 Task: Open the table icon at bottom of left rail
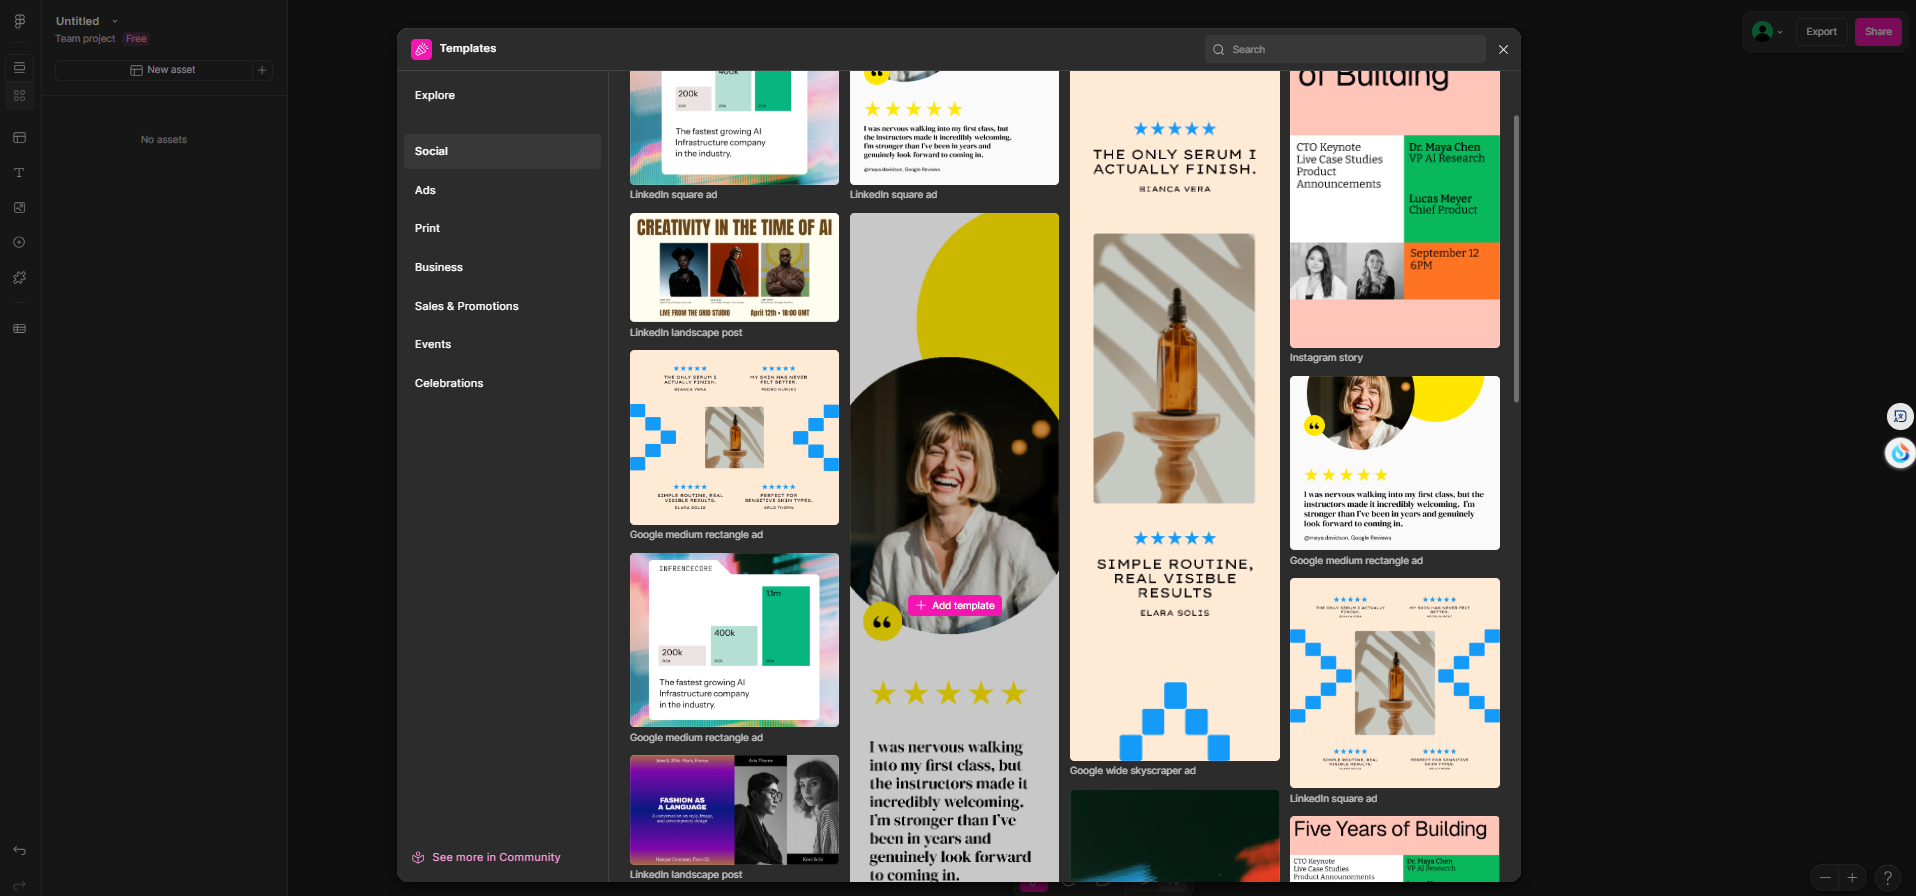pos(20,329)
